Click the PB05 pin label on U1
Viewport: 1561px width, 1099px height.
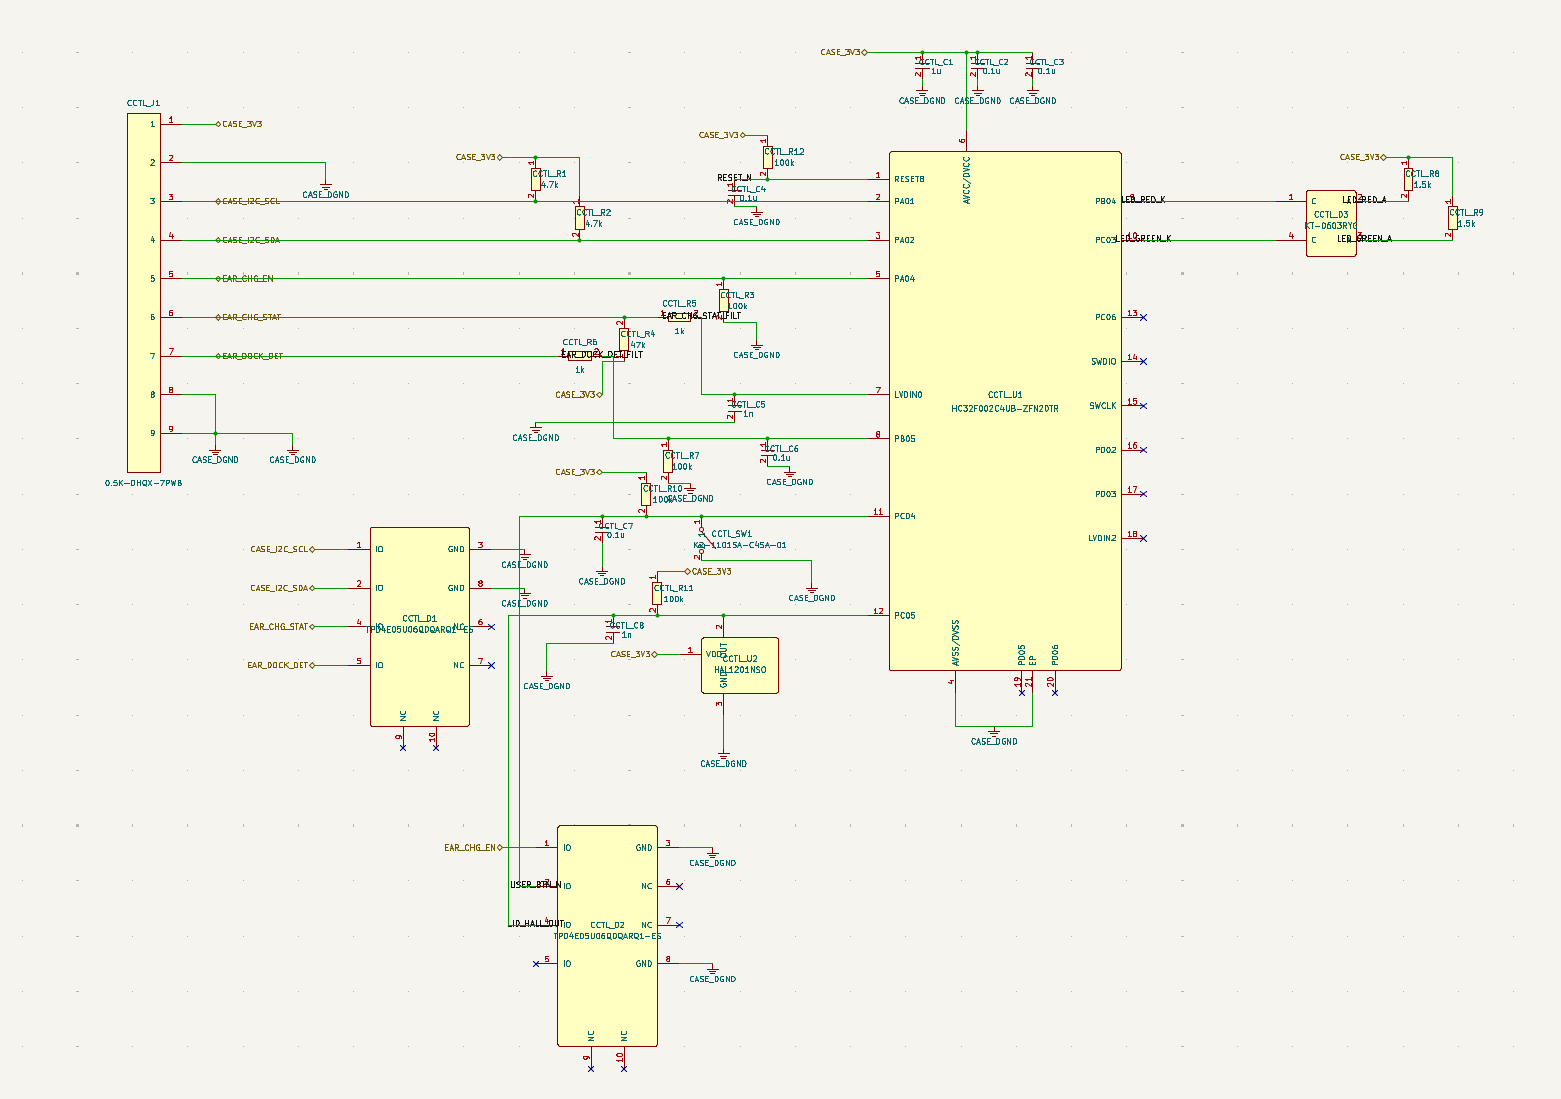click(905, 439)
